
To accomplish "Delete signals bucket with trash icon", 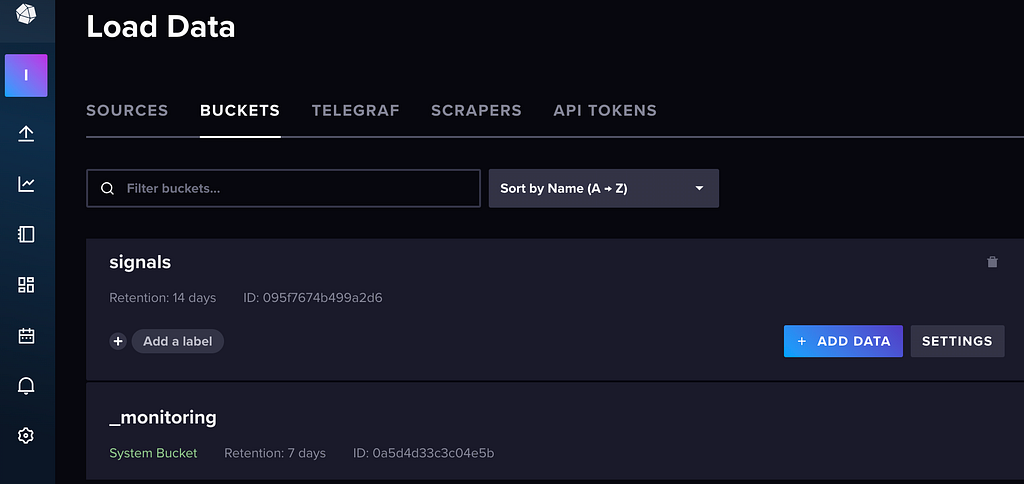I will tap(992, 262).
